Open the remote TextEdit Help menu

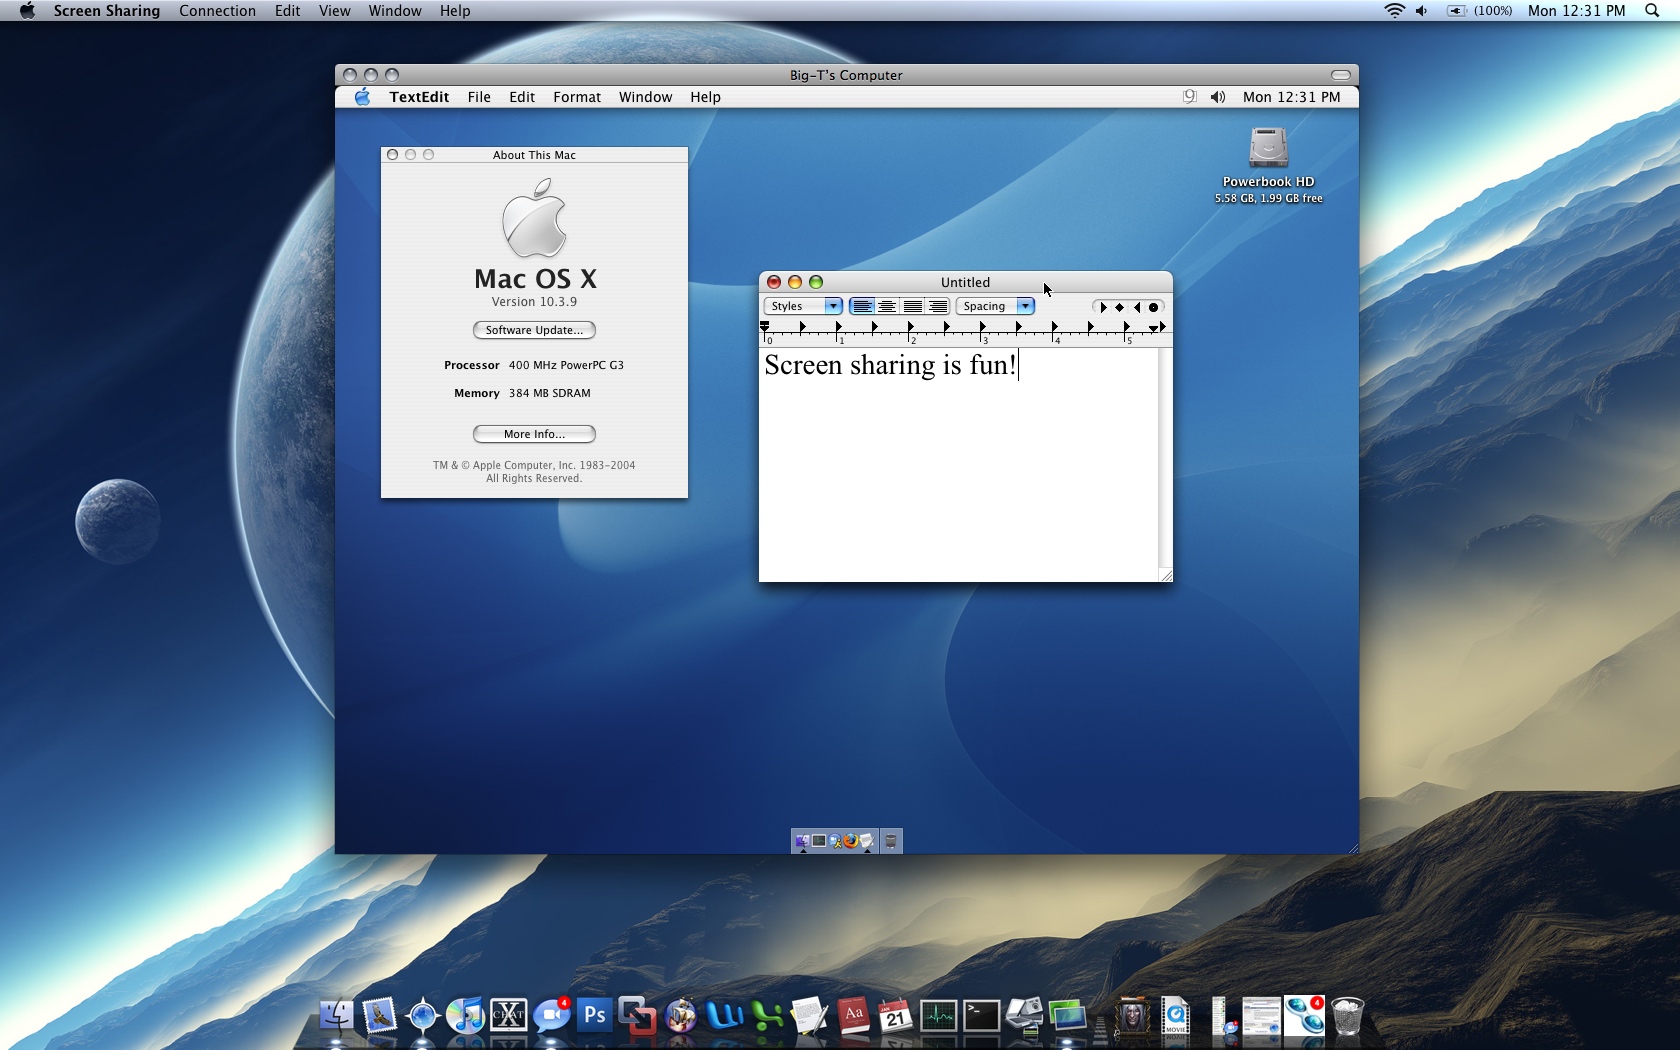705,97
